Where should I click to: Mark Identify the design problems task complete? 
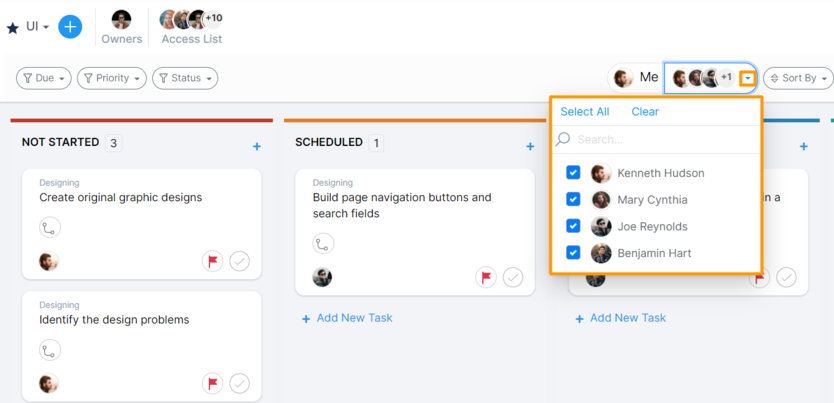[x=239, y=383]
